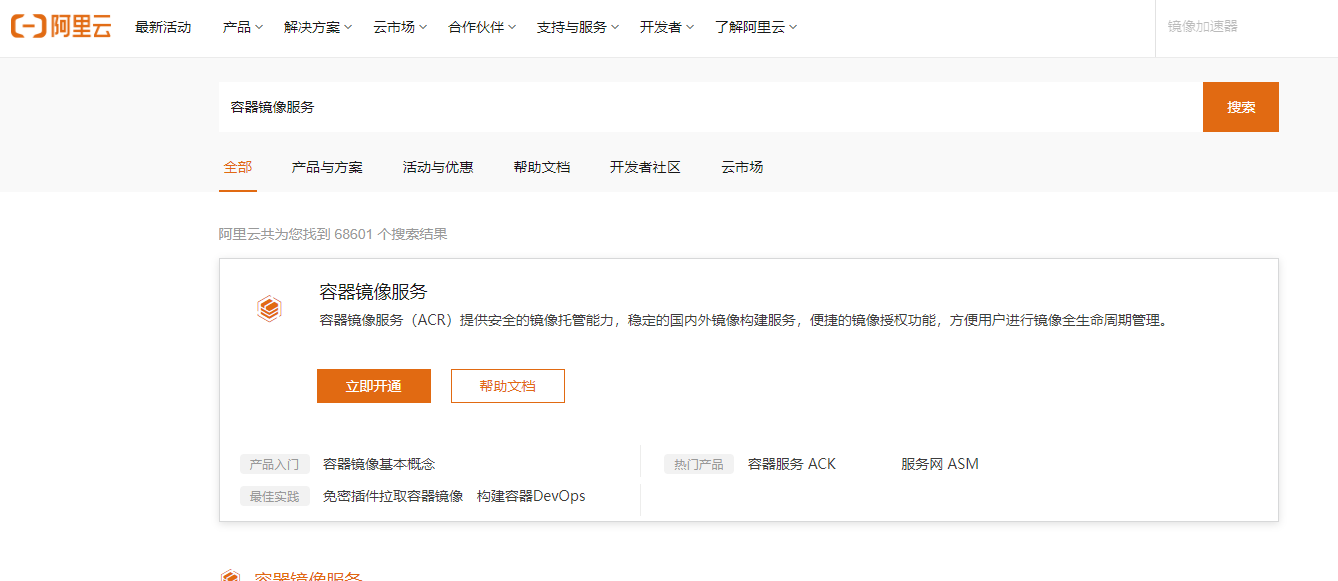This screenshot has height=581, width=1338.
Task: Switch to the 产品与方案 tab
Action: (x=327, y=167)
